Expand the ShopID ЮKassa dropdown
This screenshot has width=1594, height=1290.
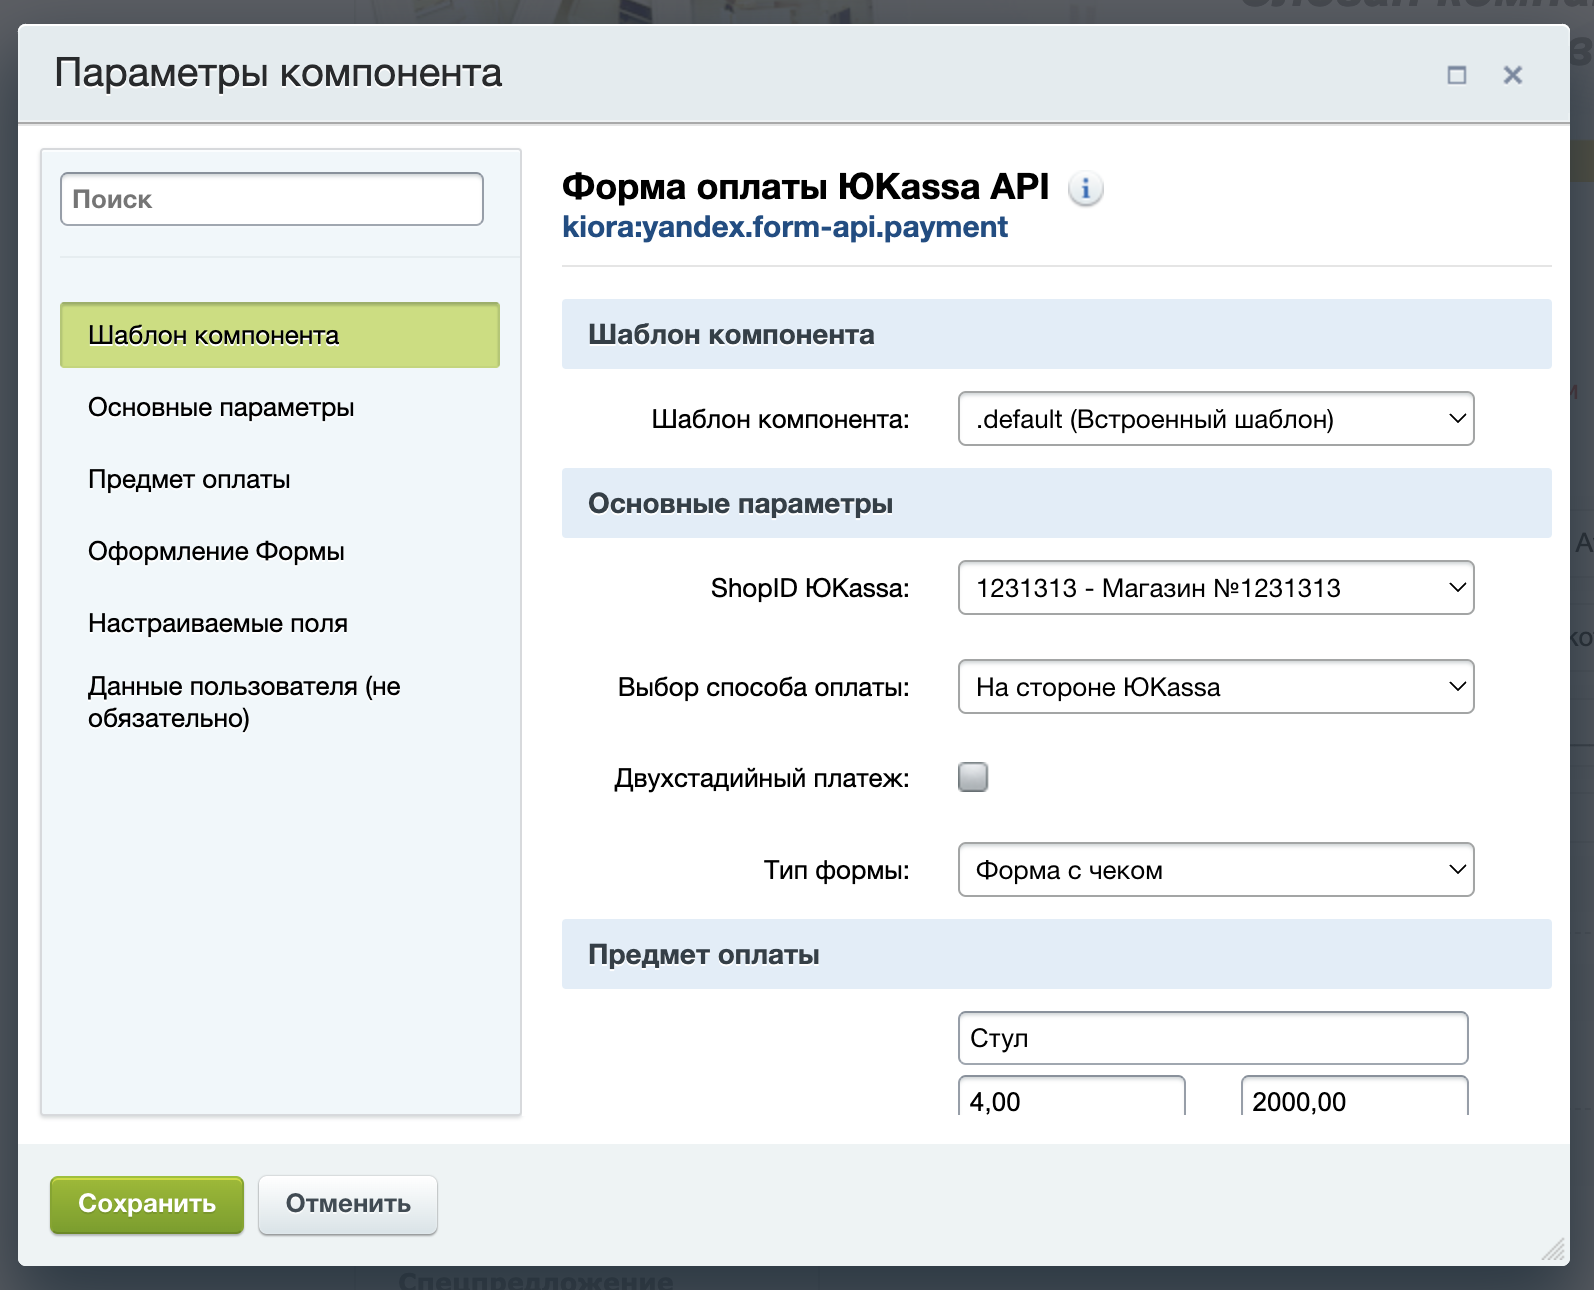[x=1215, y=588]
